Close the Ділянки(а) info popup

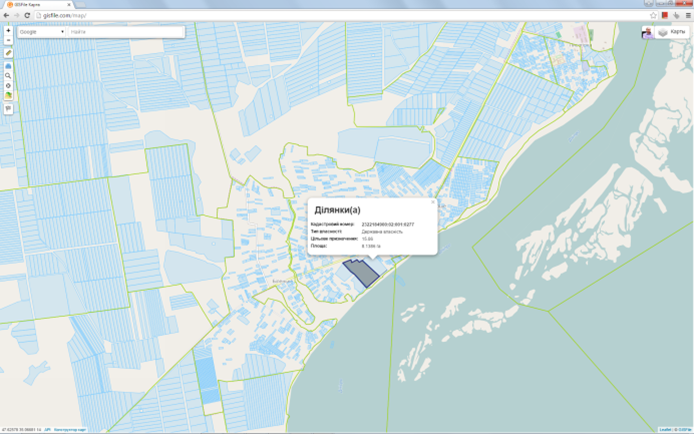[x=433, y=202]
